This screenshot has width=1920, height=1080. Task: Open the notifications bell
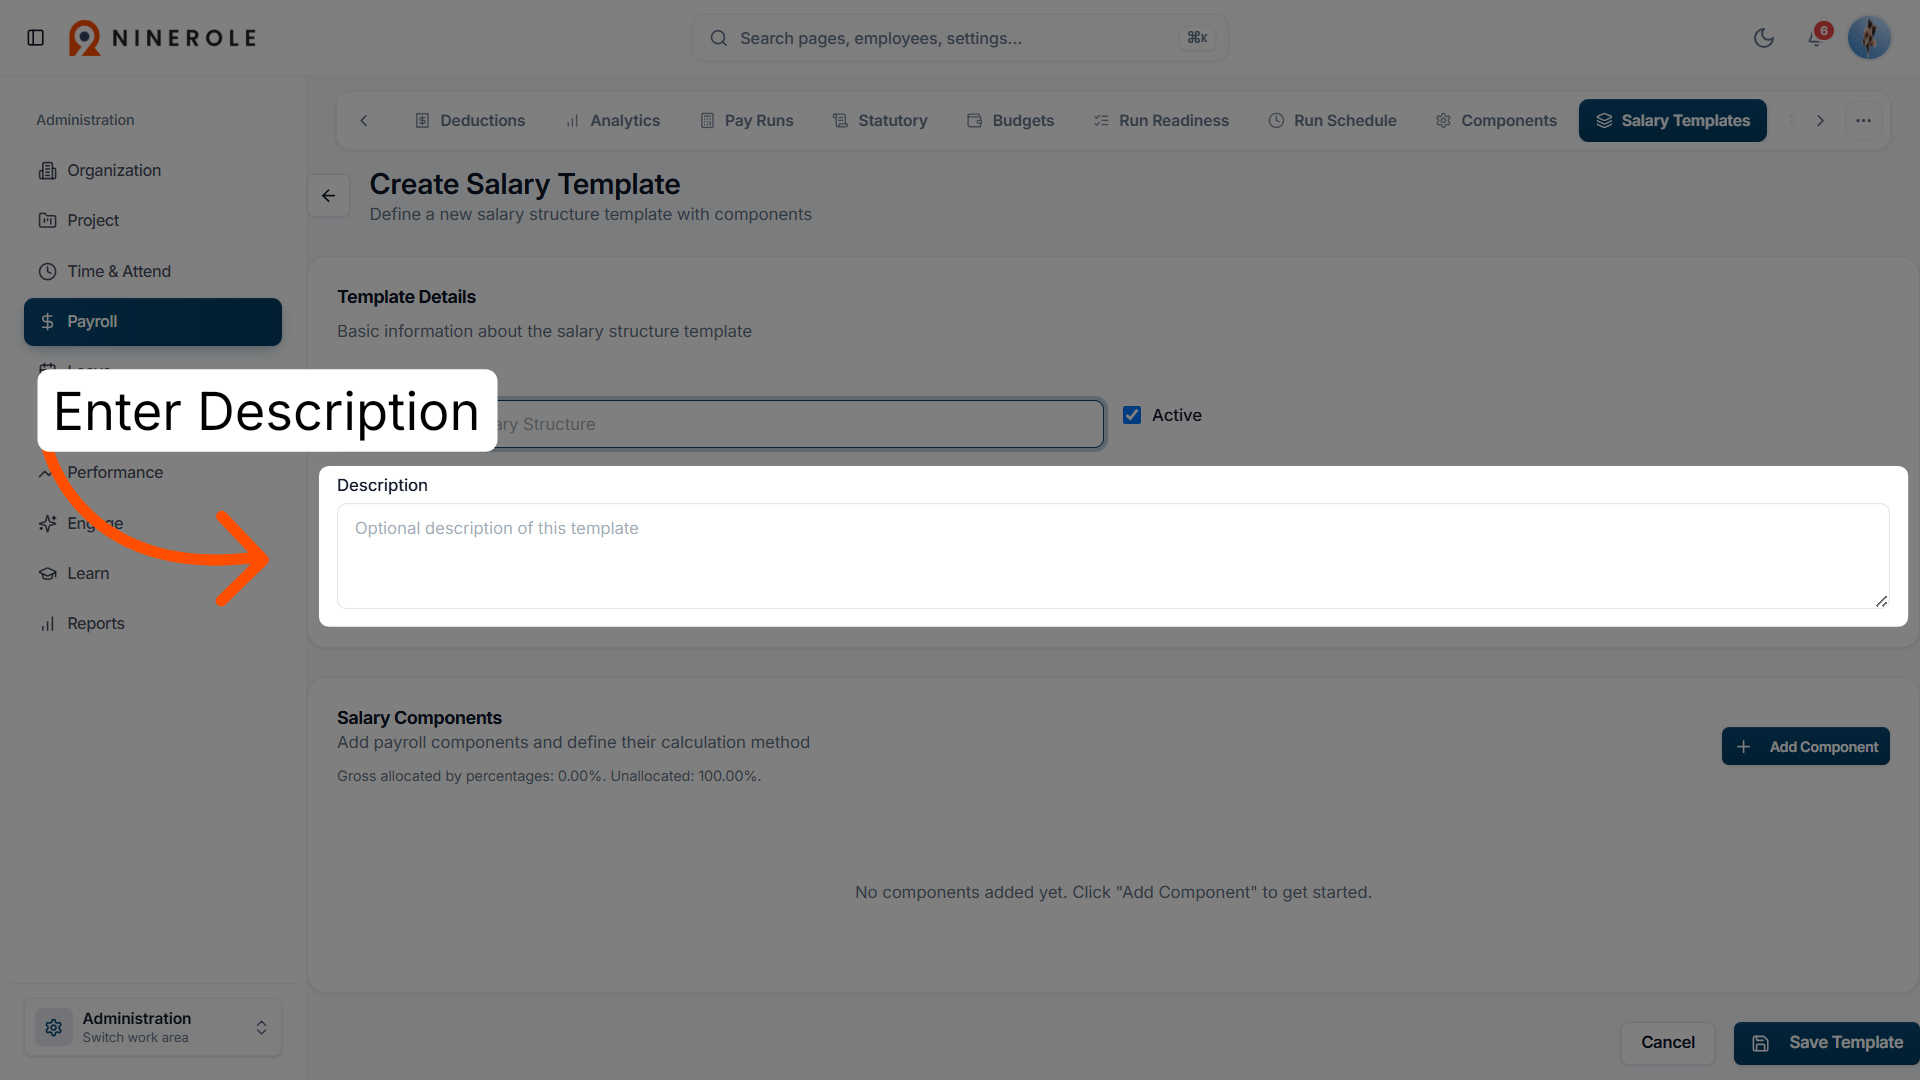coord(1816,38)
